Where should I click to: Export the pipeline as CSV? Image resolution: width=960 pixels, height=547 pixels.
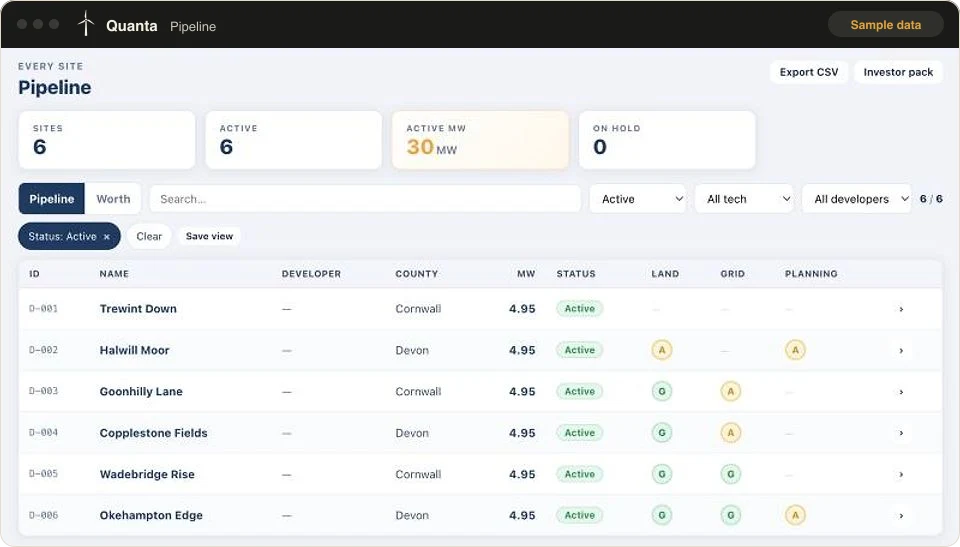tap(809, 72)
